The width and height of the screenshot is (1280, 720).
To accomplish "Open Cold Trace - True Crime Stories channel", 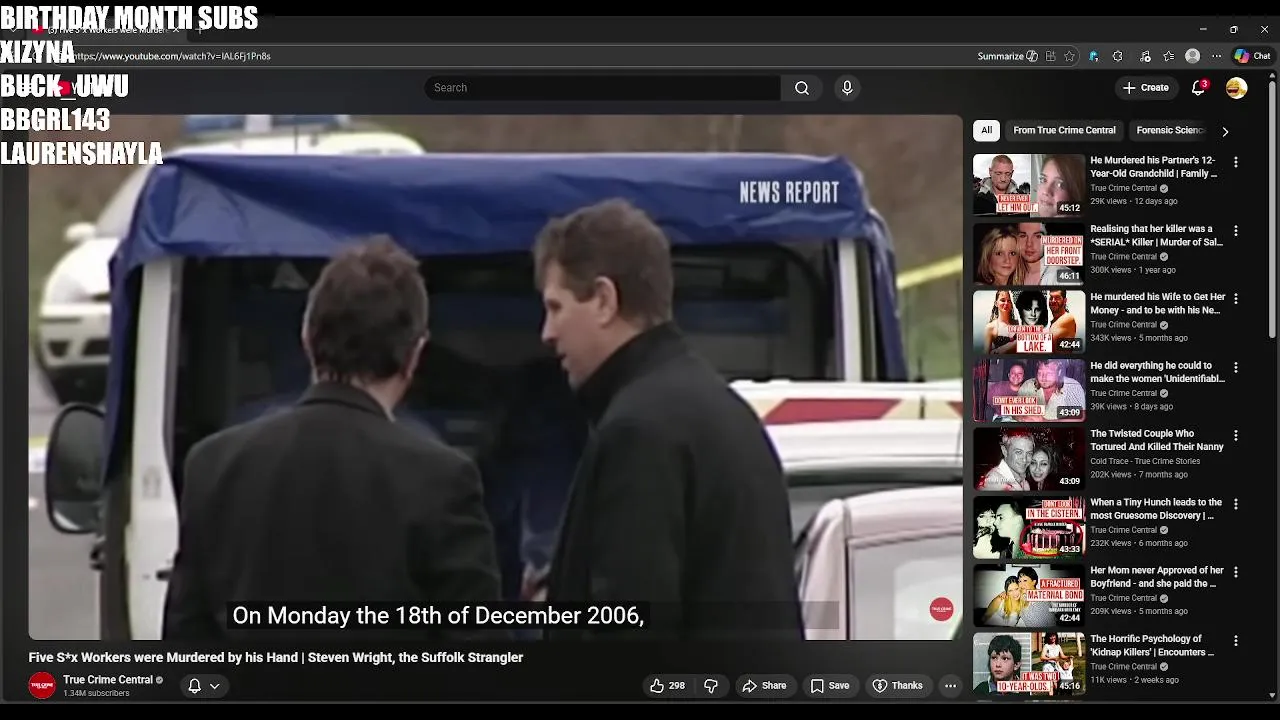I will [1145, 461].
